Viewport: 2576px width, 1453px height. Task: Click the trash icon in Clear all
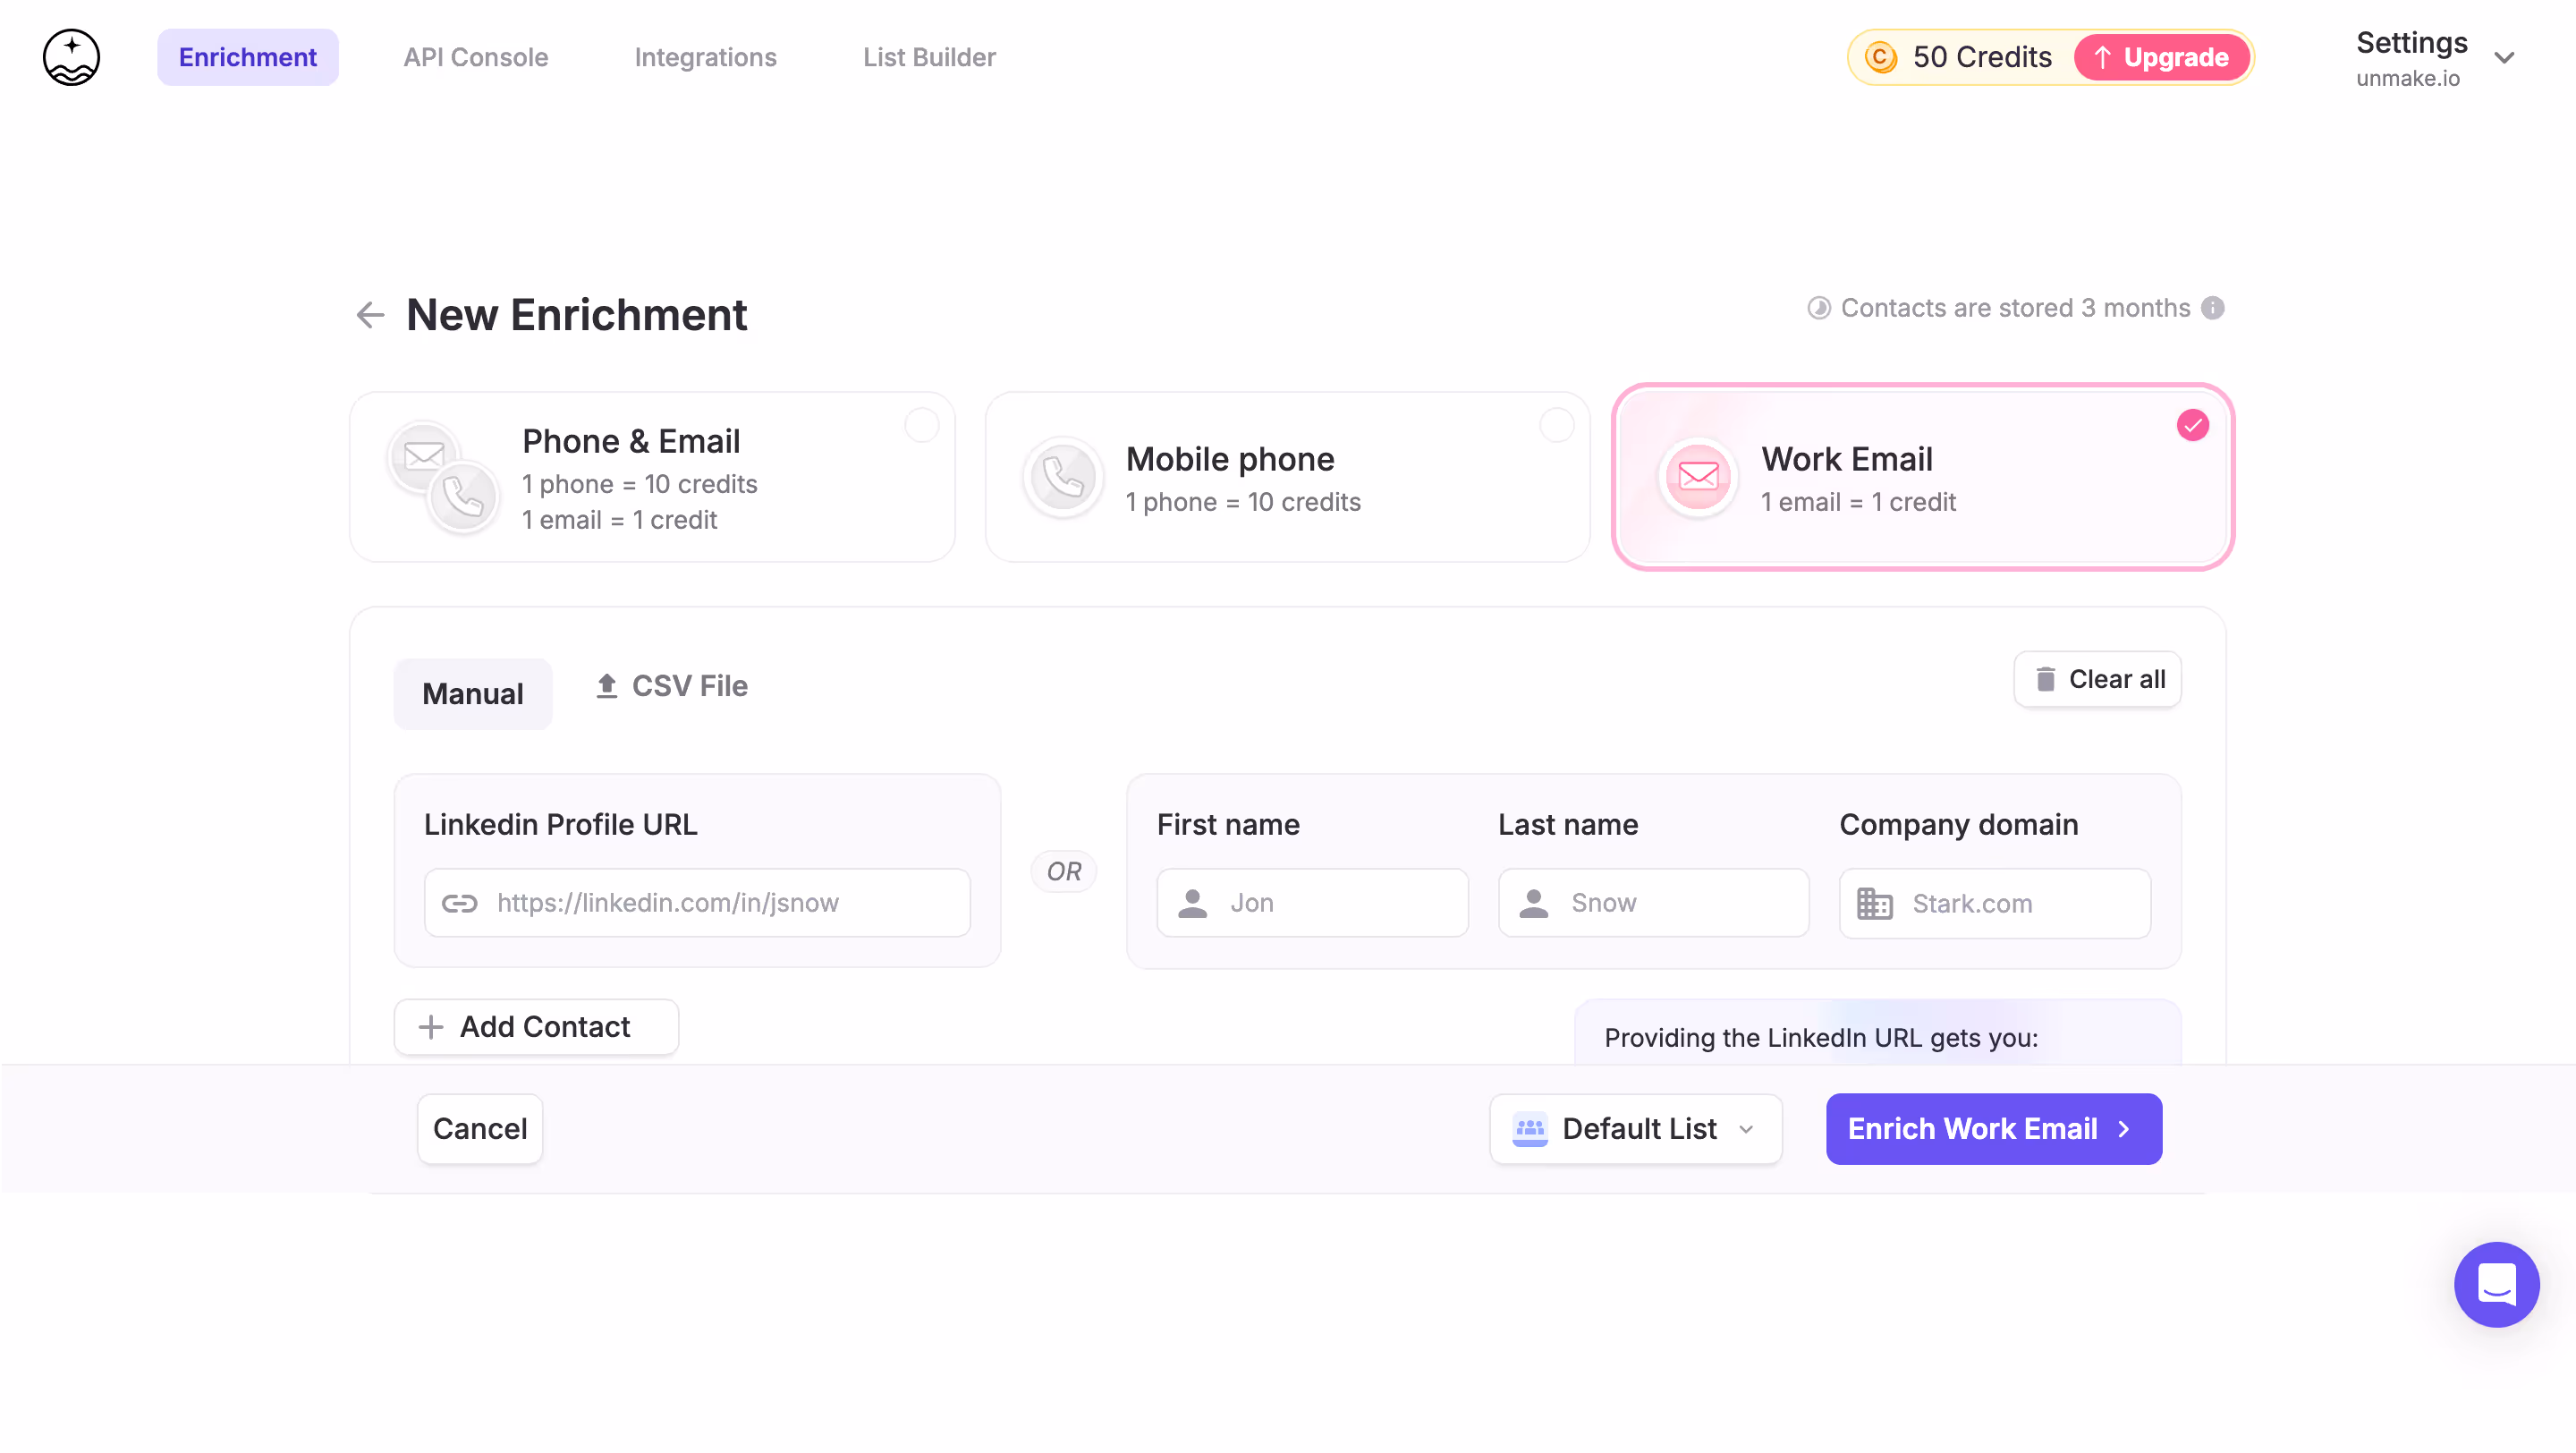[x=2046, y=679]
